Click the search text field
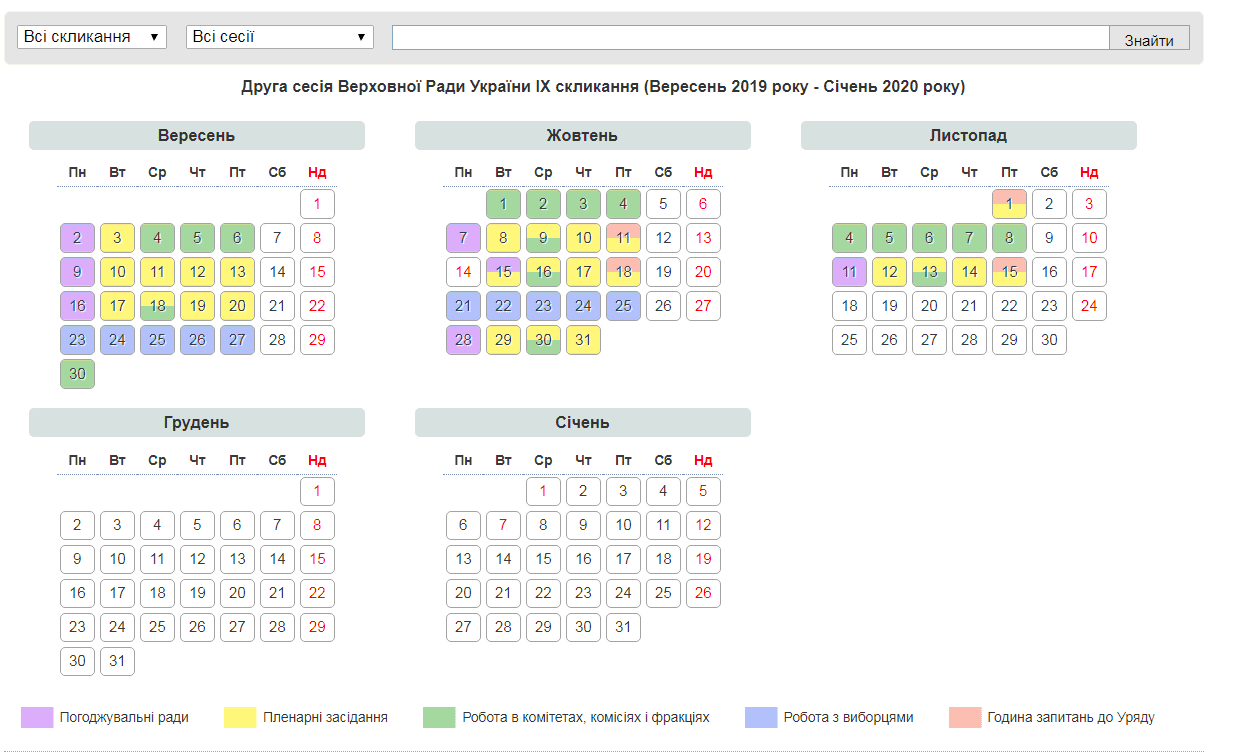Image resolution: width=1238 pixels, height=752 pixels. coord(751,37)
